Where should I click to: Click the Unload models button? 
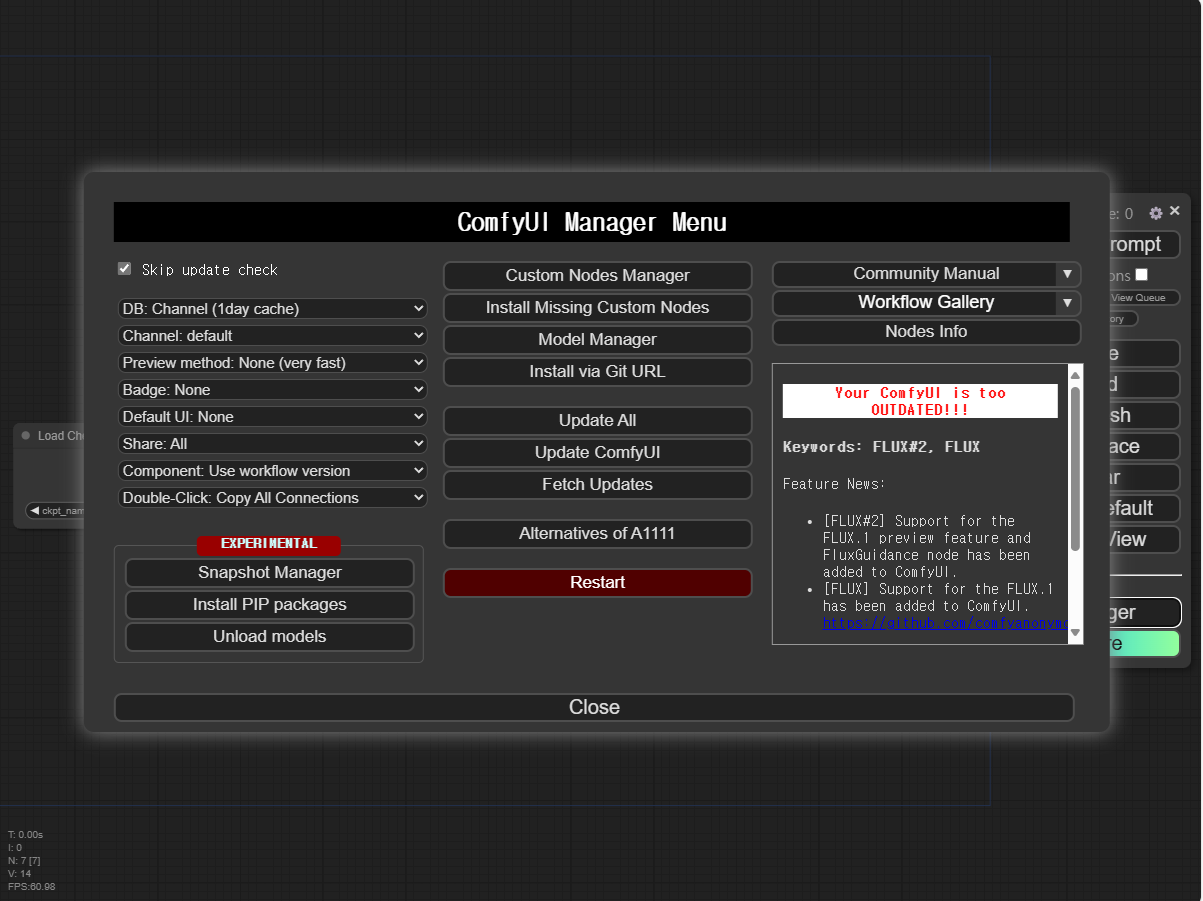click(269, 637)
